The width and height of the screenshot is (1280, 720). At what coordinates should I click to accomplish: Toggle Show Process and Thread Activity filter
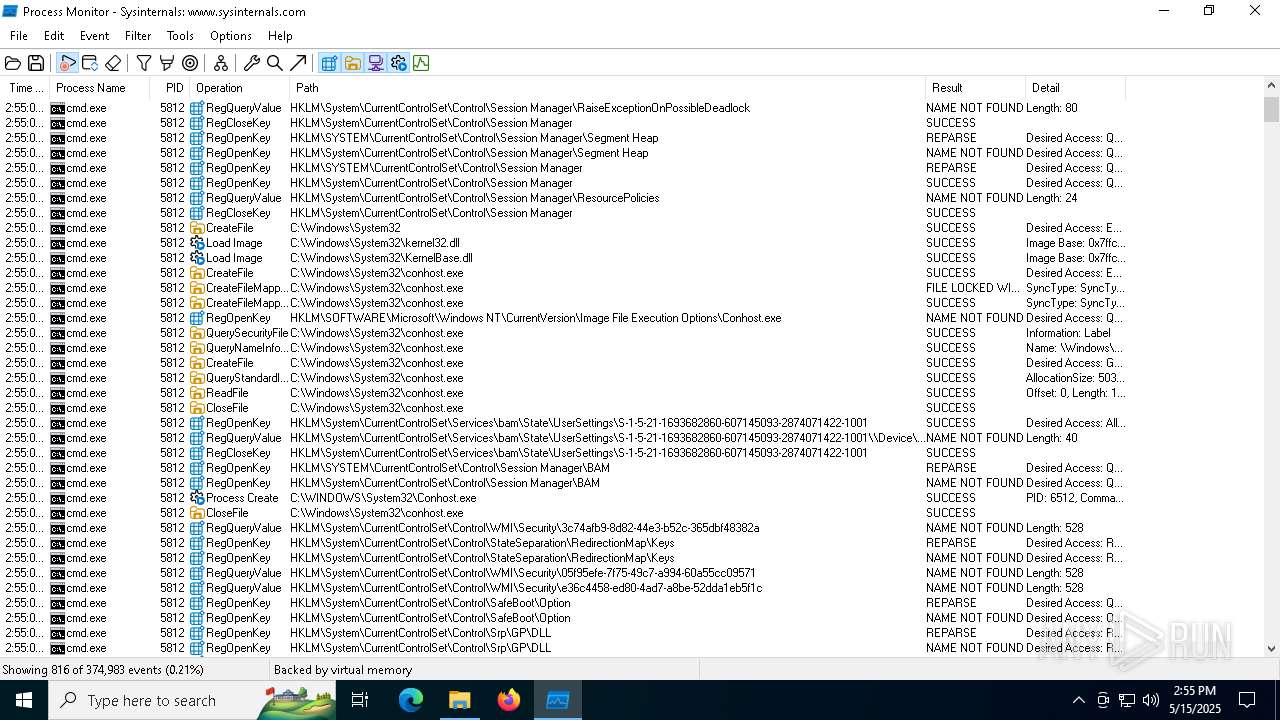click(x=398, y=63)
